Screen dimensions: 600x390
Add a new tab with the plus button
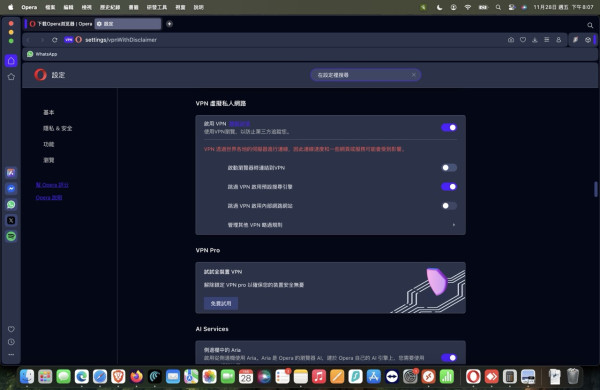tap(169, 24)
